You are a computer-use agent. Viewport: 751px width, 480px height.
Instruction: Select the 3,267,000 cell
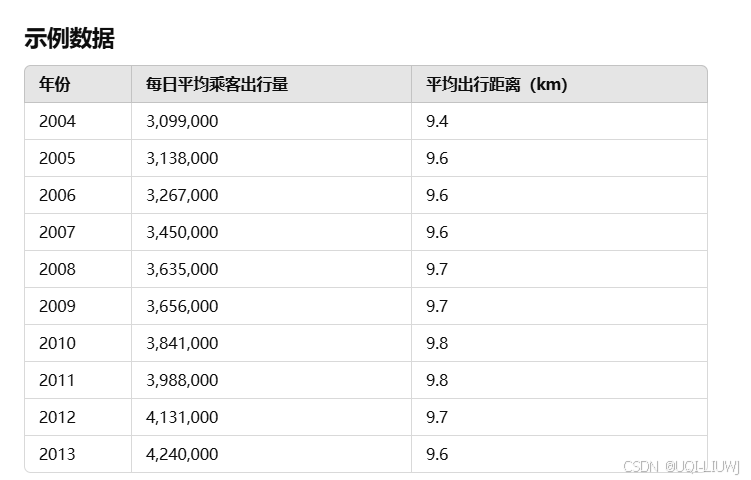click(x=182, y=196)
